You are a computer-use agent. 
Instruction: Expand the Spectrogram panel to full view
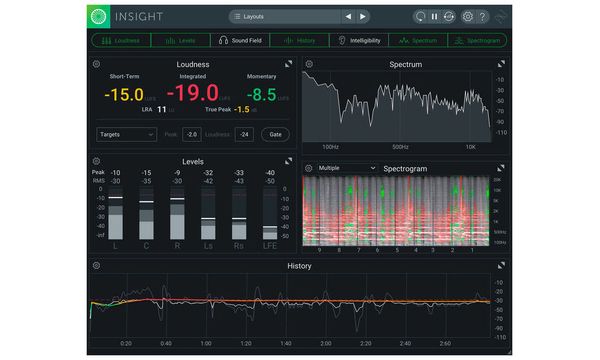point(501,168)
